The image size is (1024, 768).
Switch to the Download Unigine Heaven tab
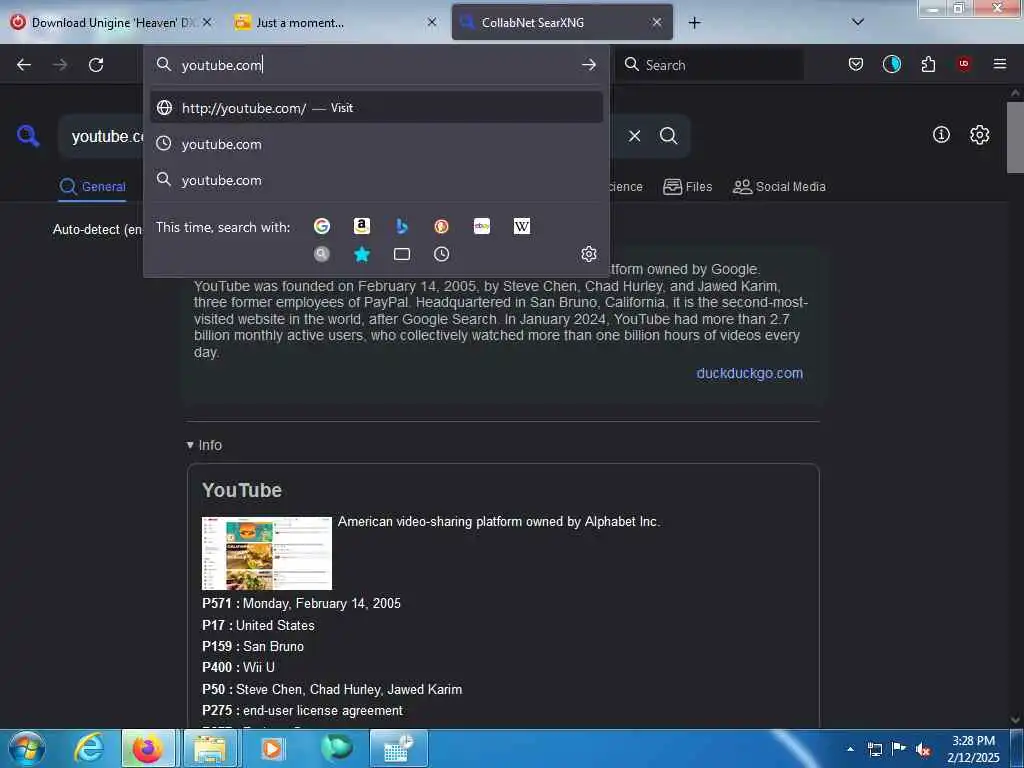112,22
